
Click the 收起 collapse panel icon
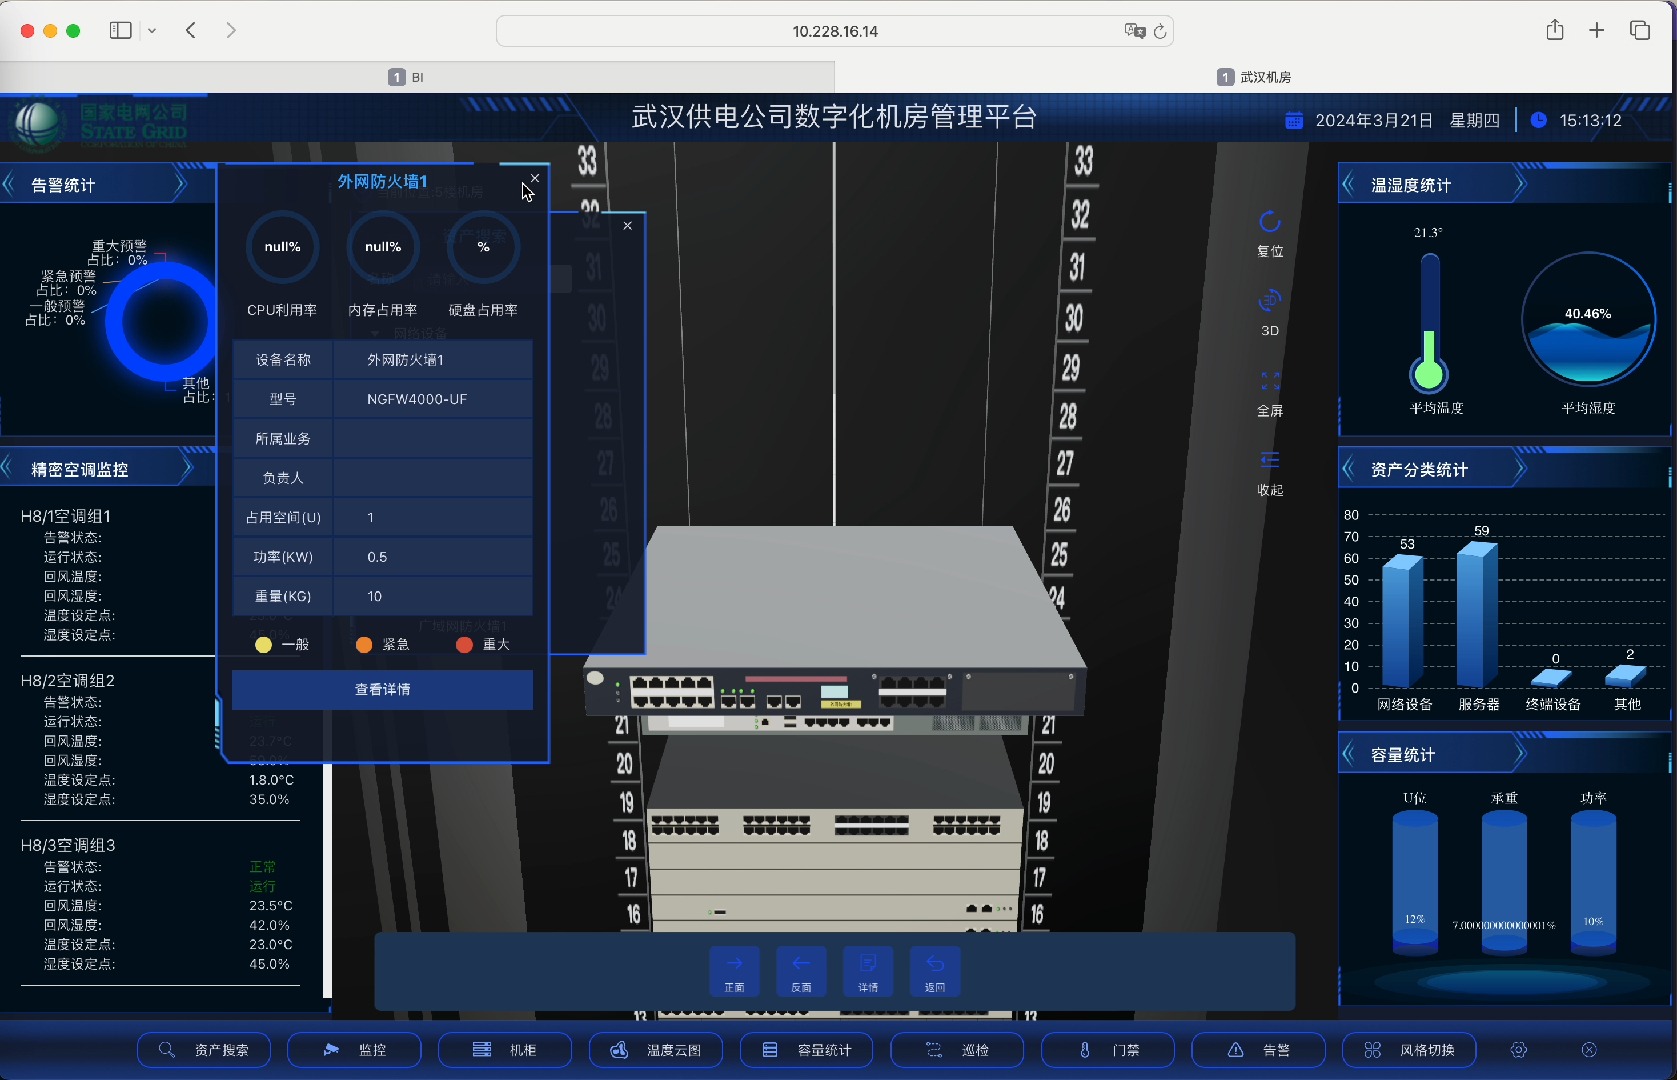pyautogui.click(x=1270, y=460)
